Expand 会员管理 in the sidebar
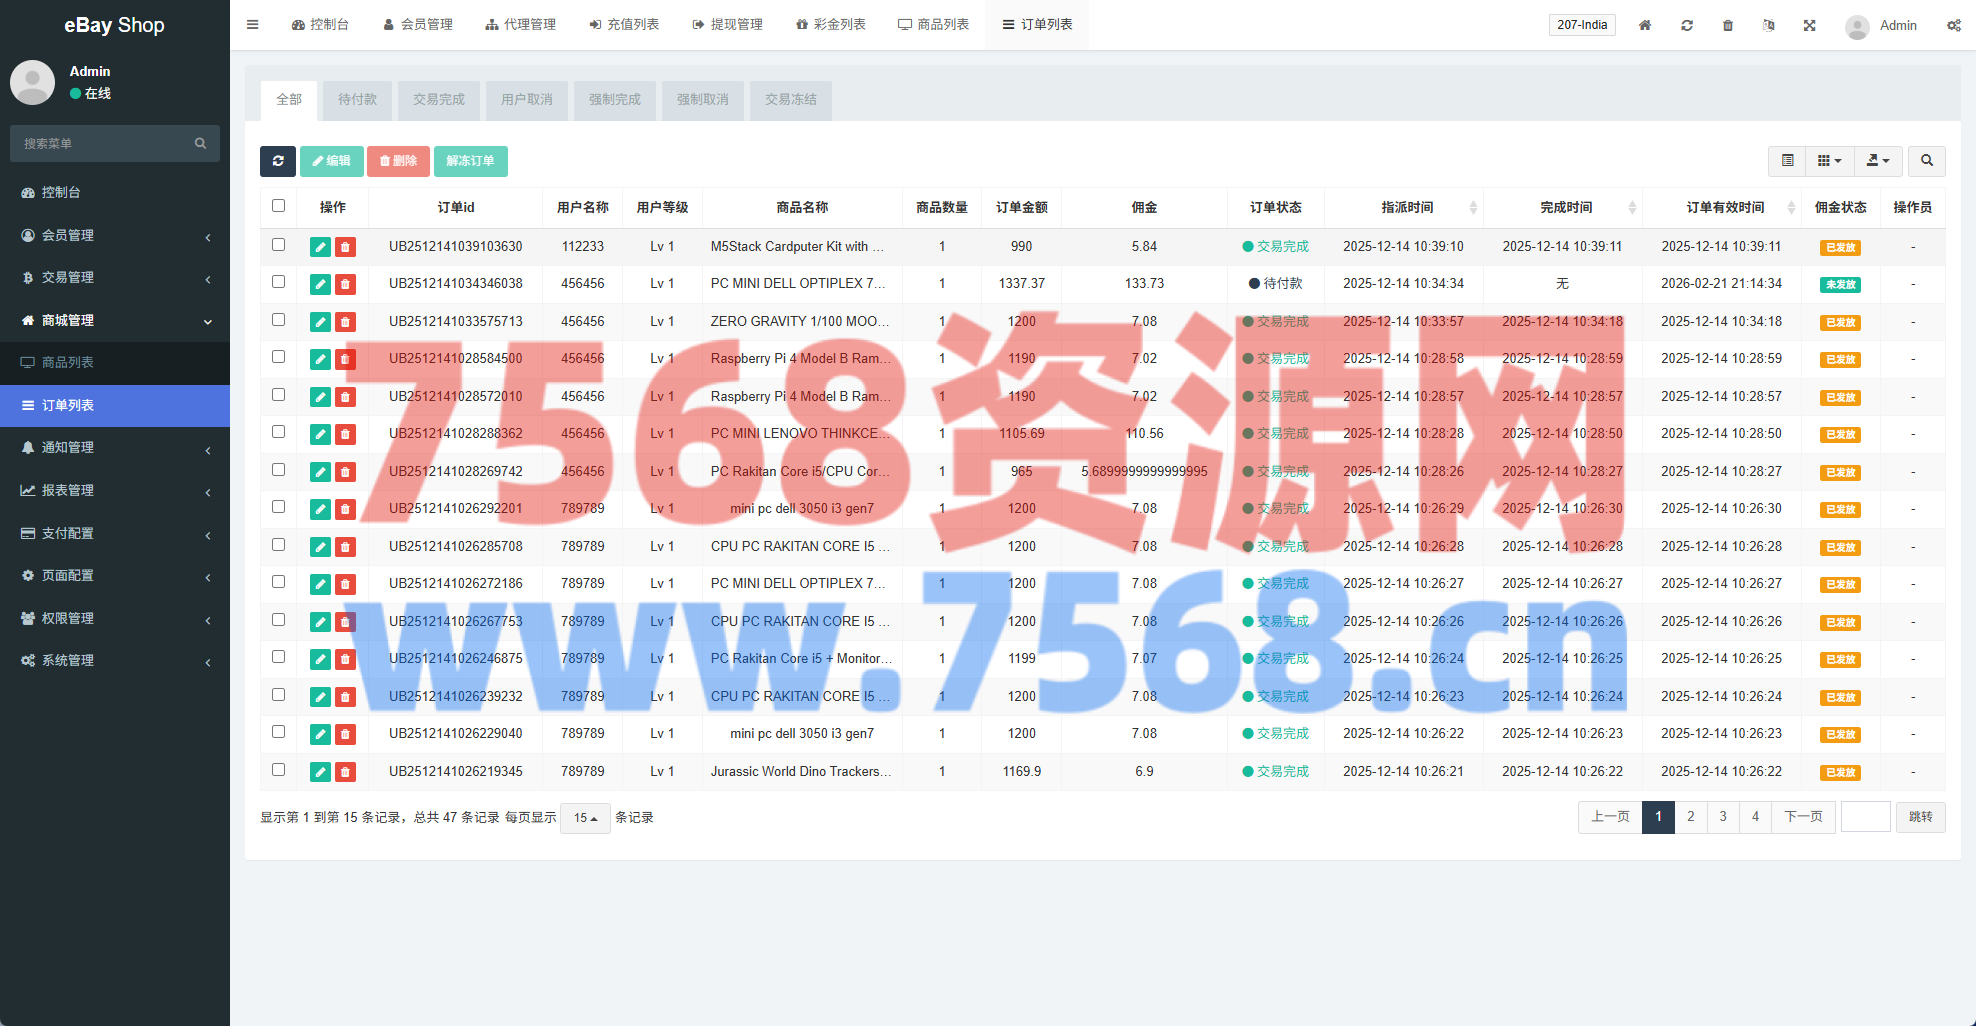Viewport: 1976px width, 1026px height. 115,235
